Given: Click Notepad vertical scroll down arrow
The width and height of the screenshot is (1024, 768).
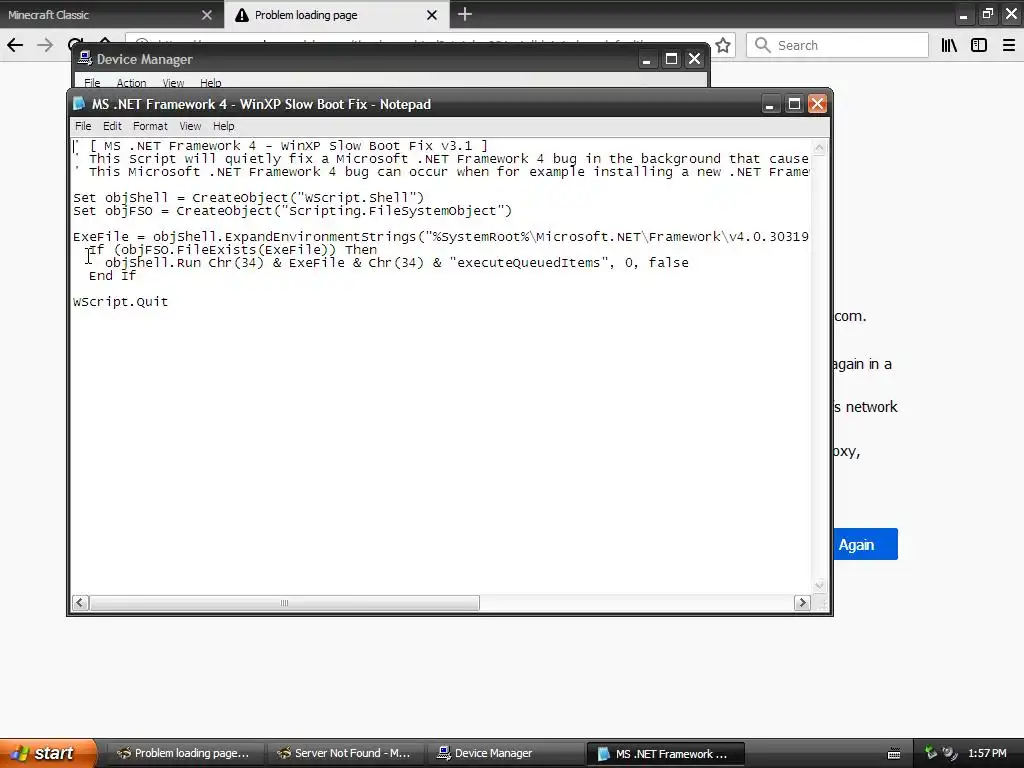Looking at the screenshot, I should [819, 585].
